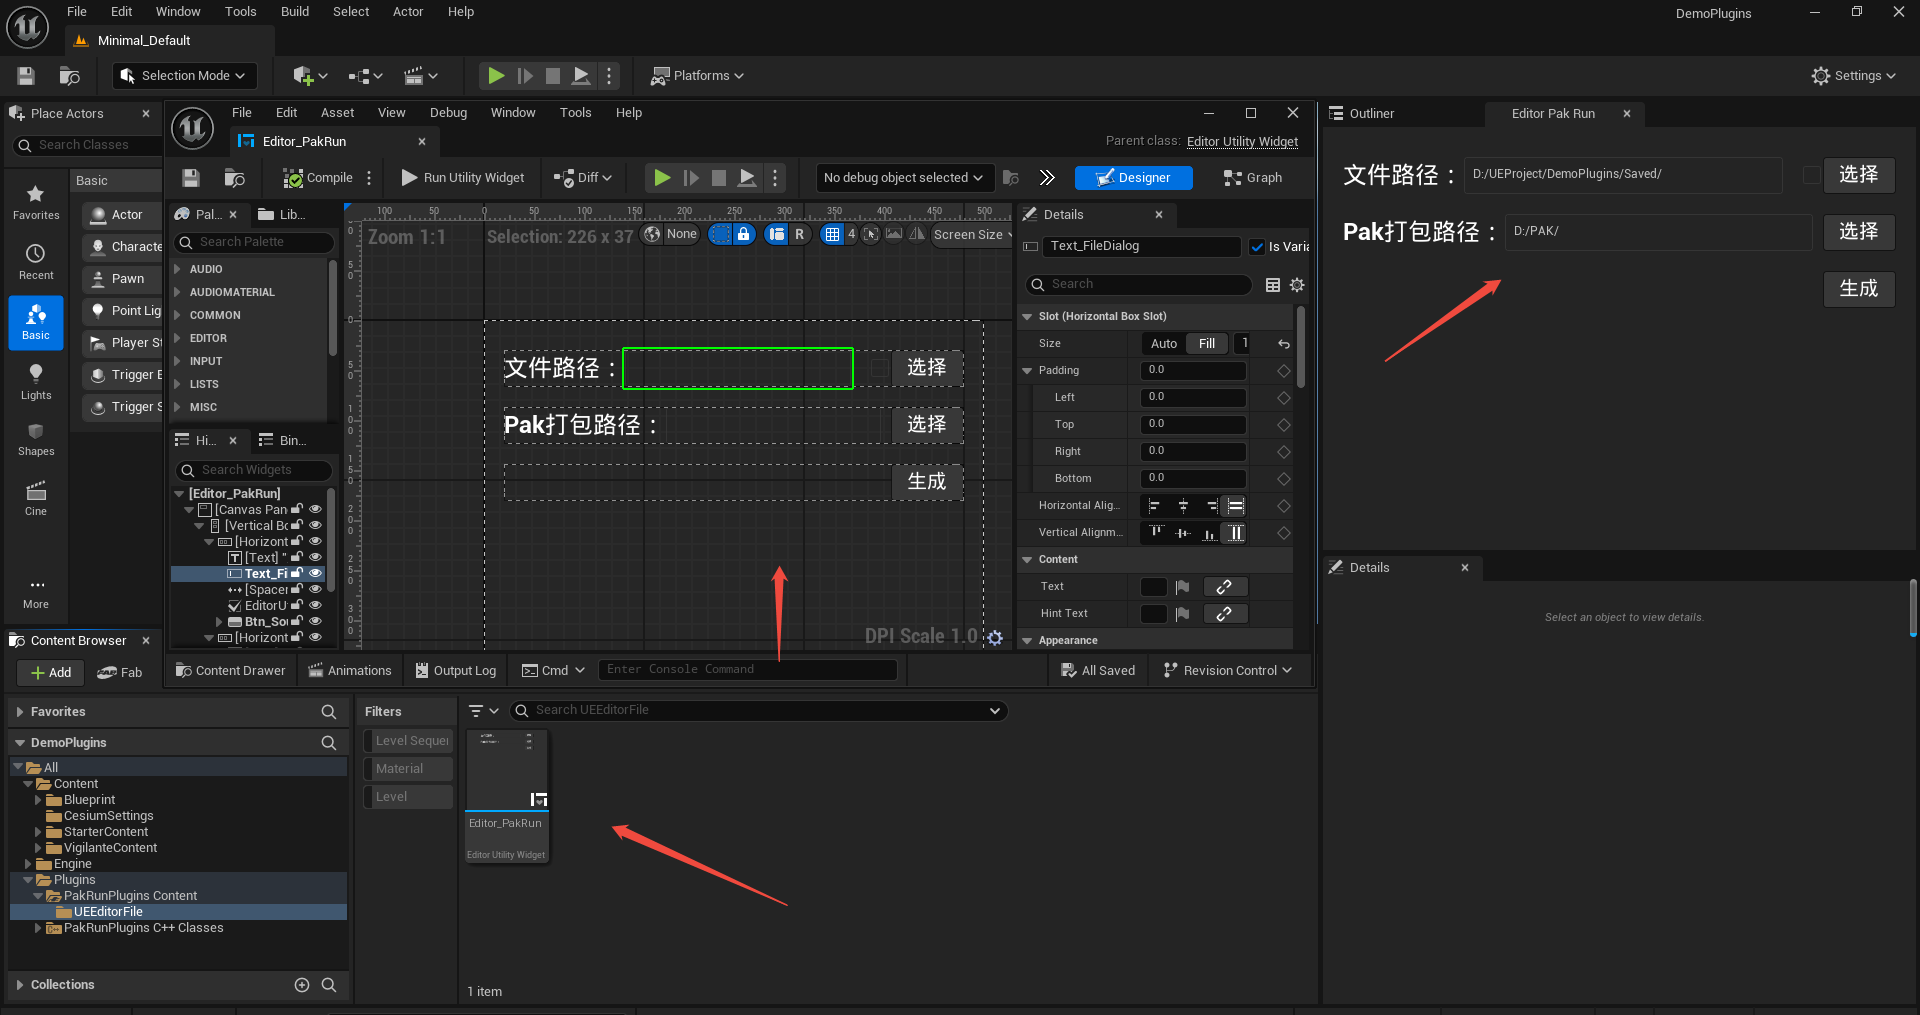Toggle the grid snapping icon in designer
The width and height of the screenshot is (1920, 1015).
tap(832, 234)
